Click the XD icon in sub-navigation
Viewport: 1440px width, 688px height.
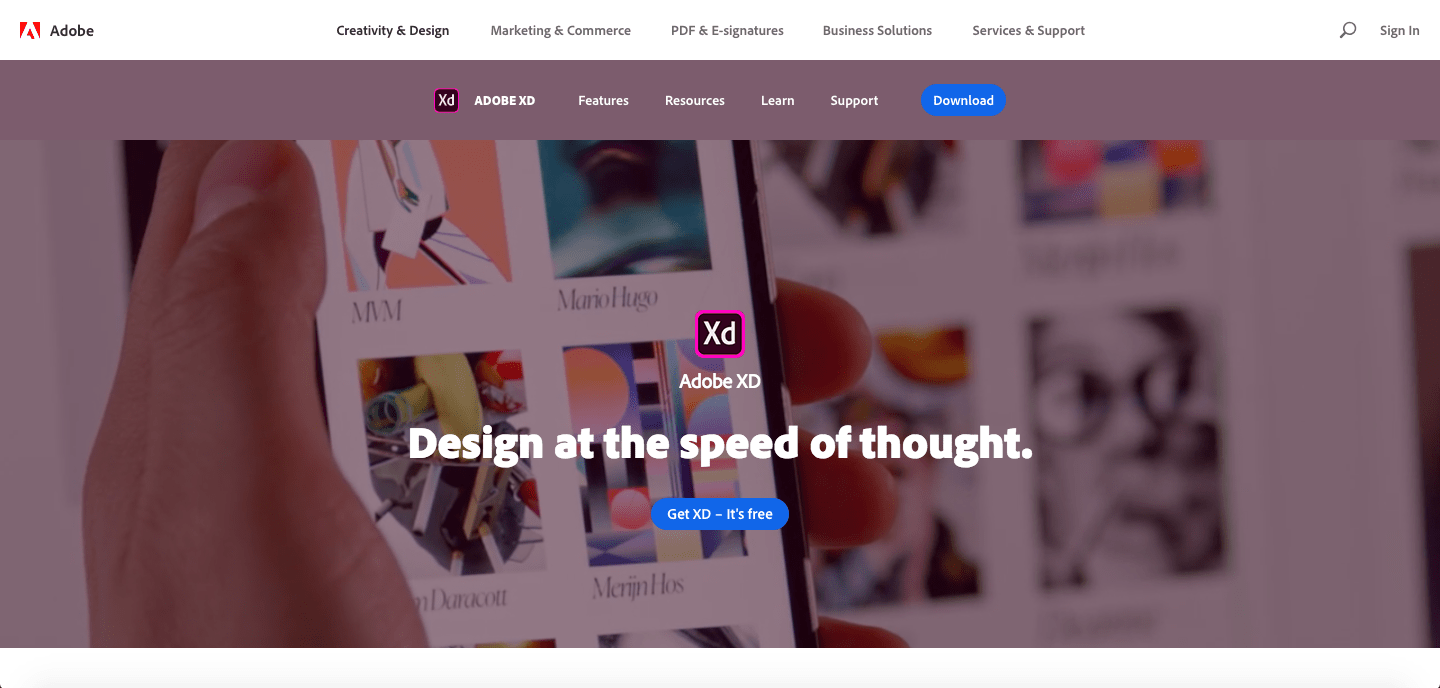[x=446, y=100]
